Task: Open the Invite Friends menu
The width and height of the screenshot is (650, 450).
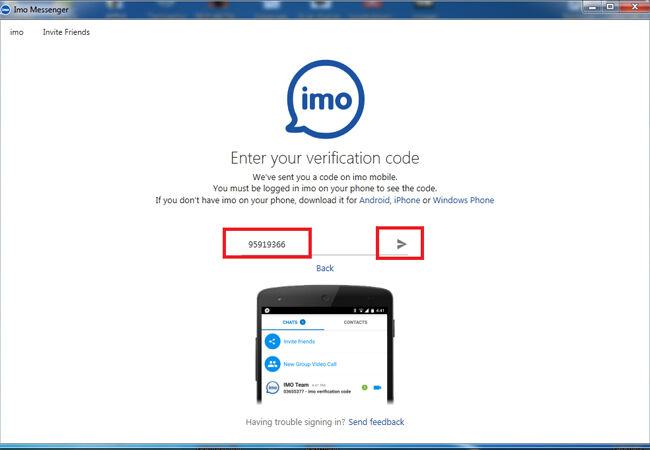Action: [66, 32]
